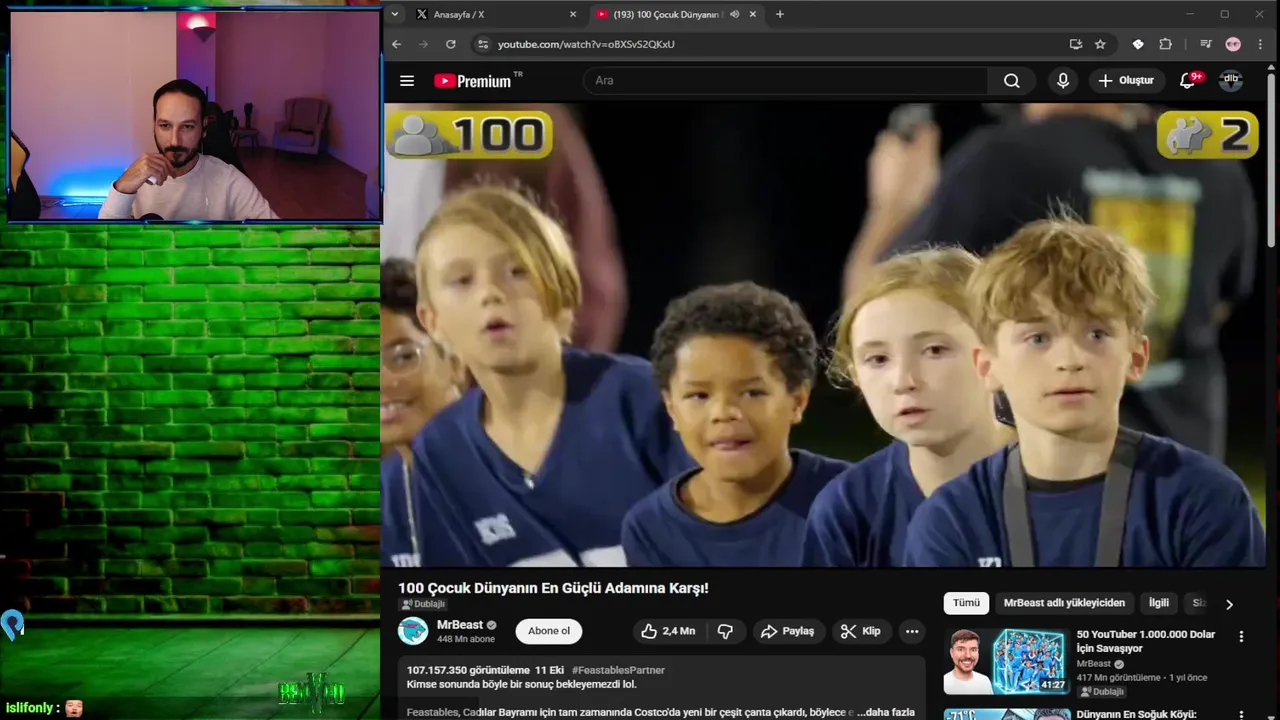Image resolution: width=1280 pixels, height=720 pixels.
Task: Click the 'Klip' button
Action: tap(861, 631)
